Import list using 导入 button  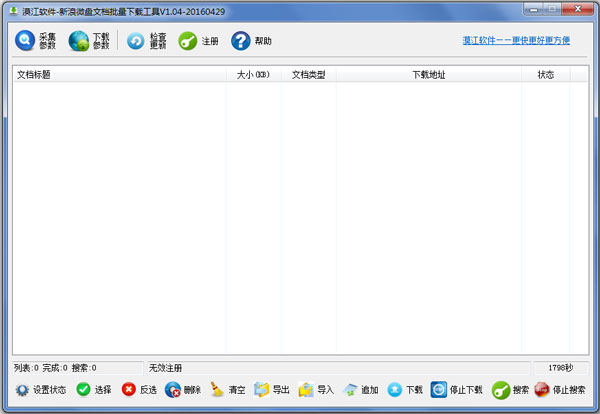coord(316,390)
